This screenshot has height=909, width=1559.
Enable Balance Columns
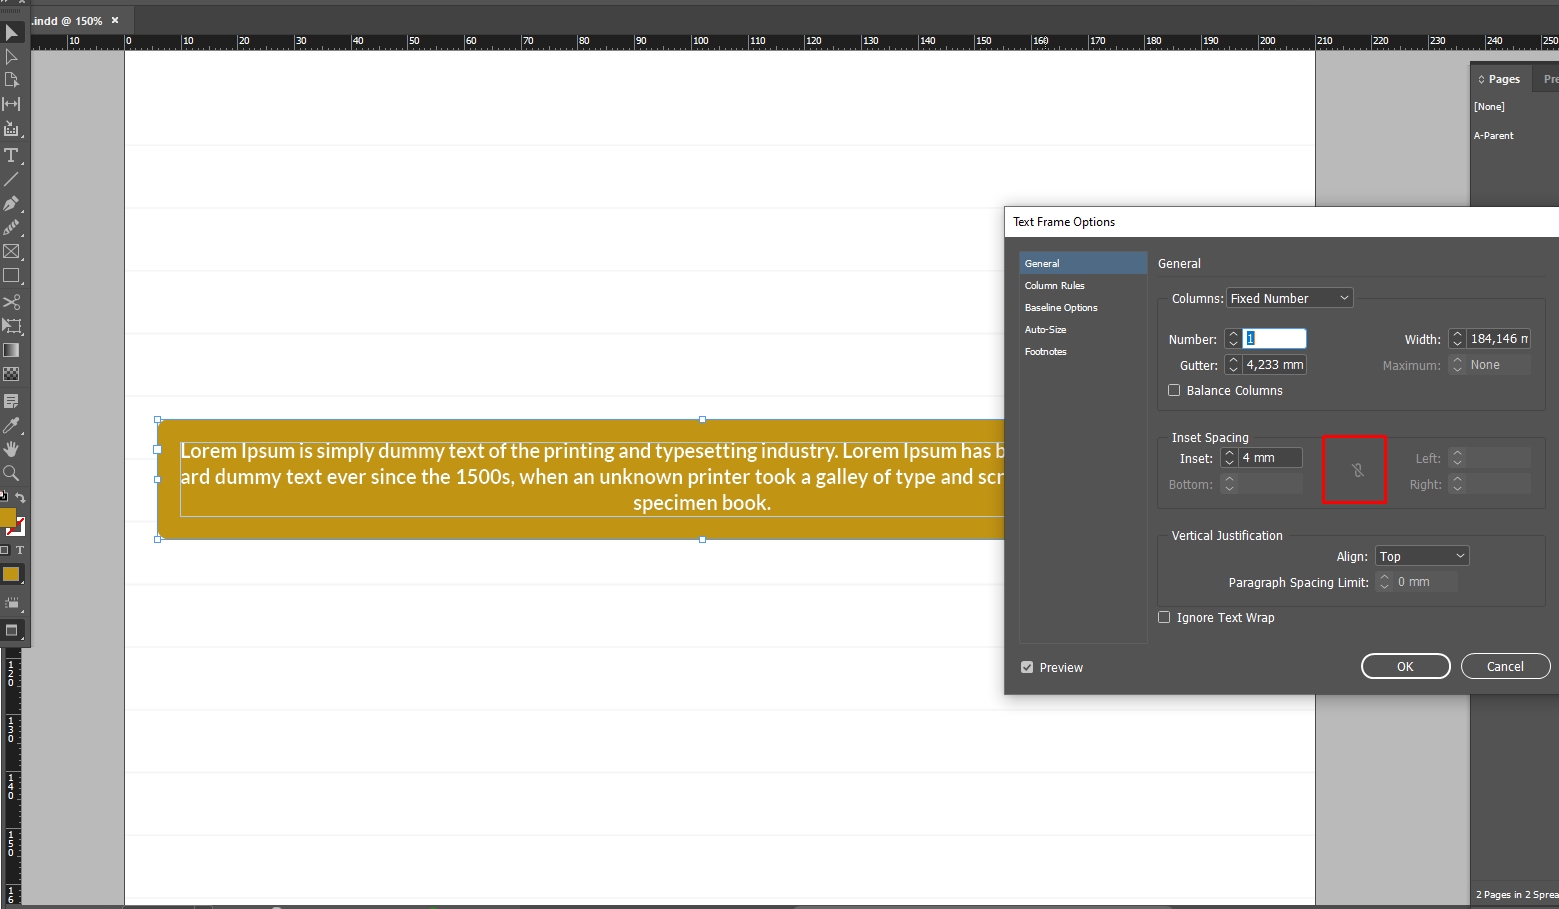[1174, 390]
